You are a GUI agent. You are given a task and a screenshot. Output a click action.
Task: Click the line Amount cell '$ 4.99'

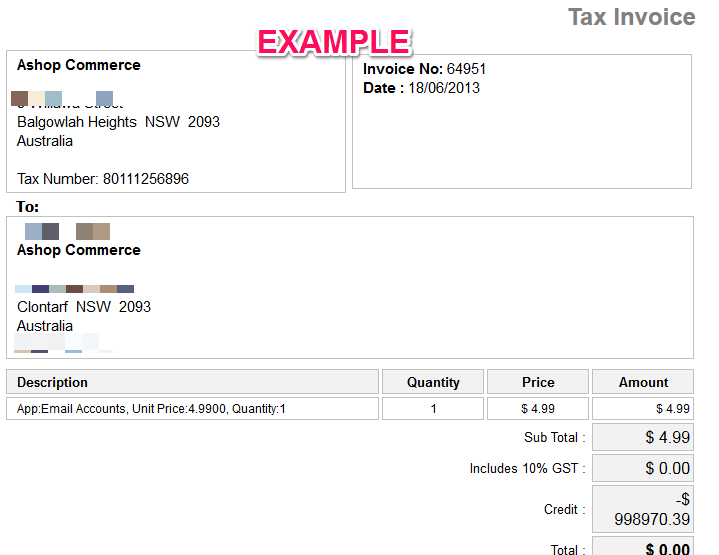(x=643, y=409)
